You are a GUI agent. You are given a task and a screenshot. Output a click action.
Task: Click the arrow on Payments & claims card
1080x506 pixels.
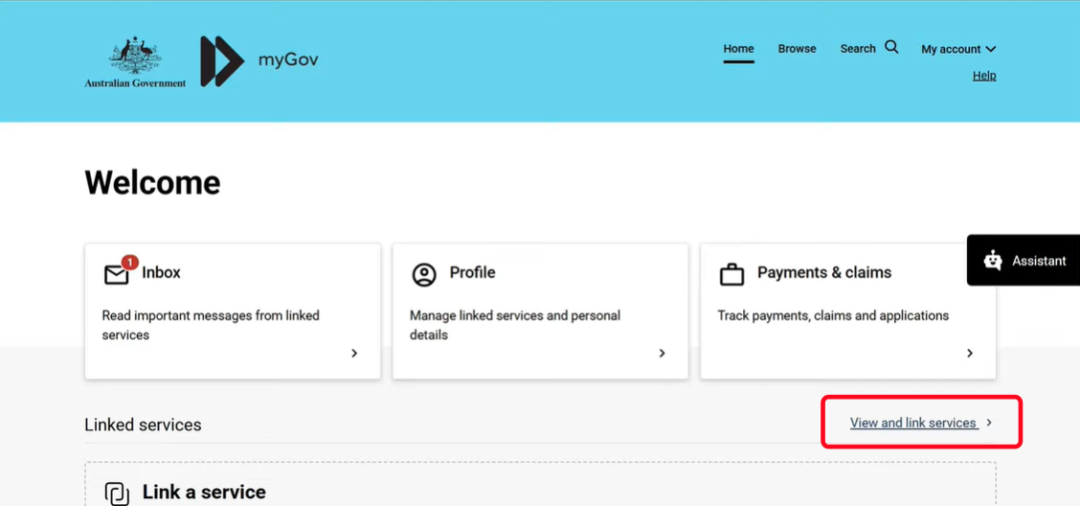click(970, 353)
